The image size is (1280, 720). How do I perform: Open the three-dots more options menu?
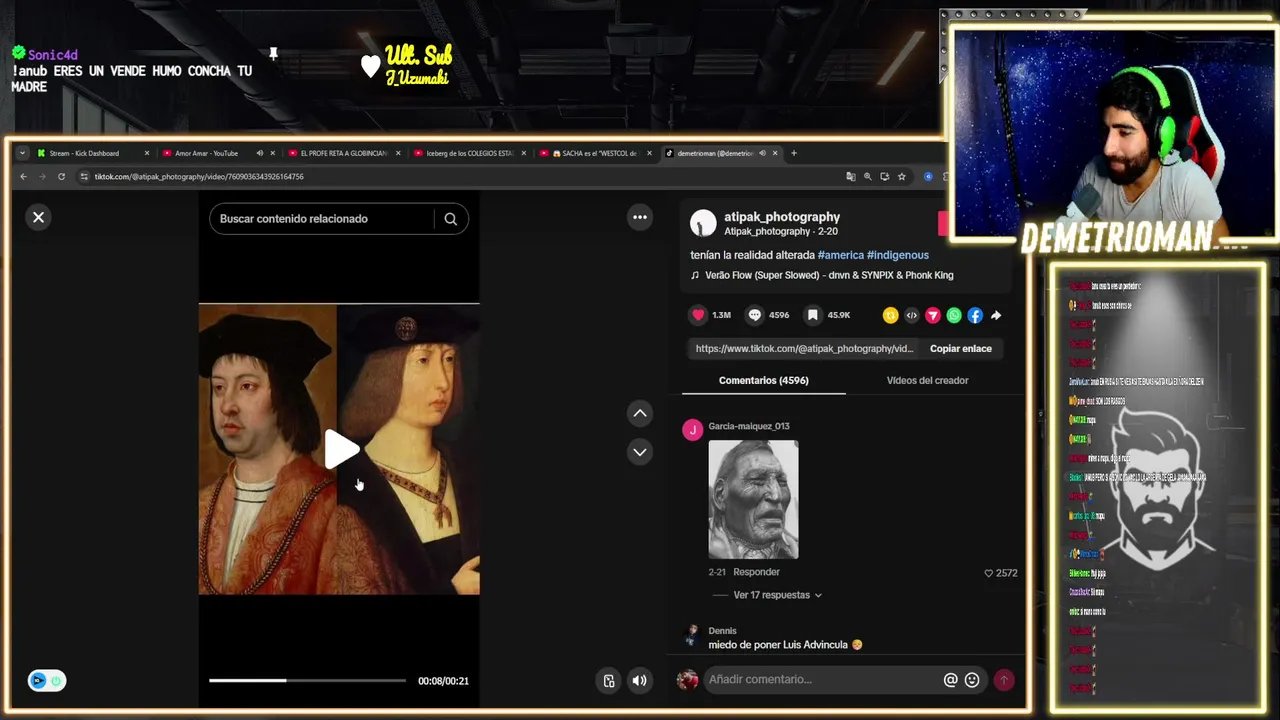tap(640, 217)
